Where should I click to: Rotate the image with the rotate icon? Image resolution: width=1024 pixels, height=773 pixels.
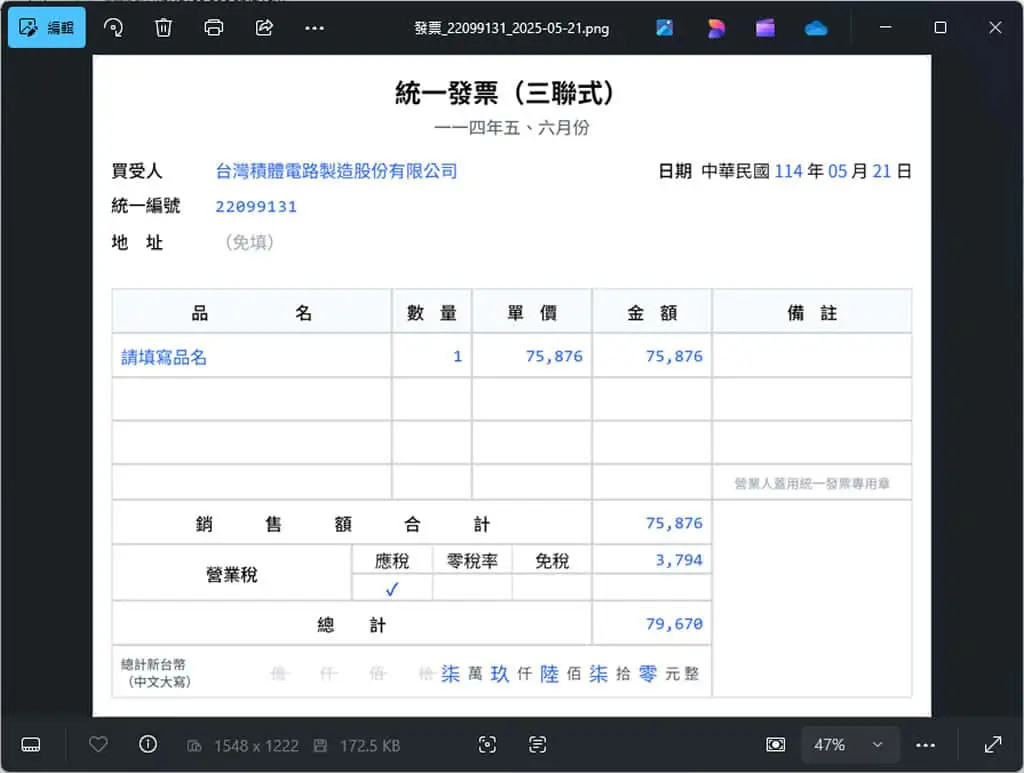click(113, 27)
